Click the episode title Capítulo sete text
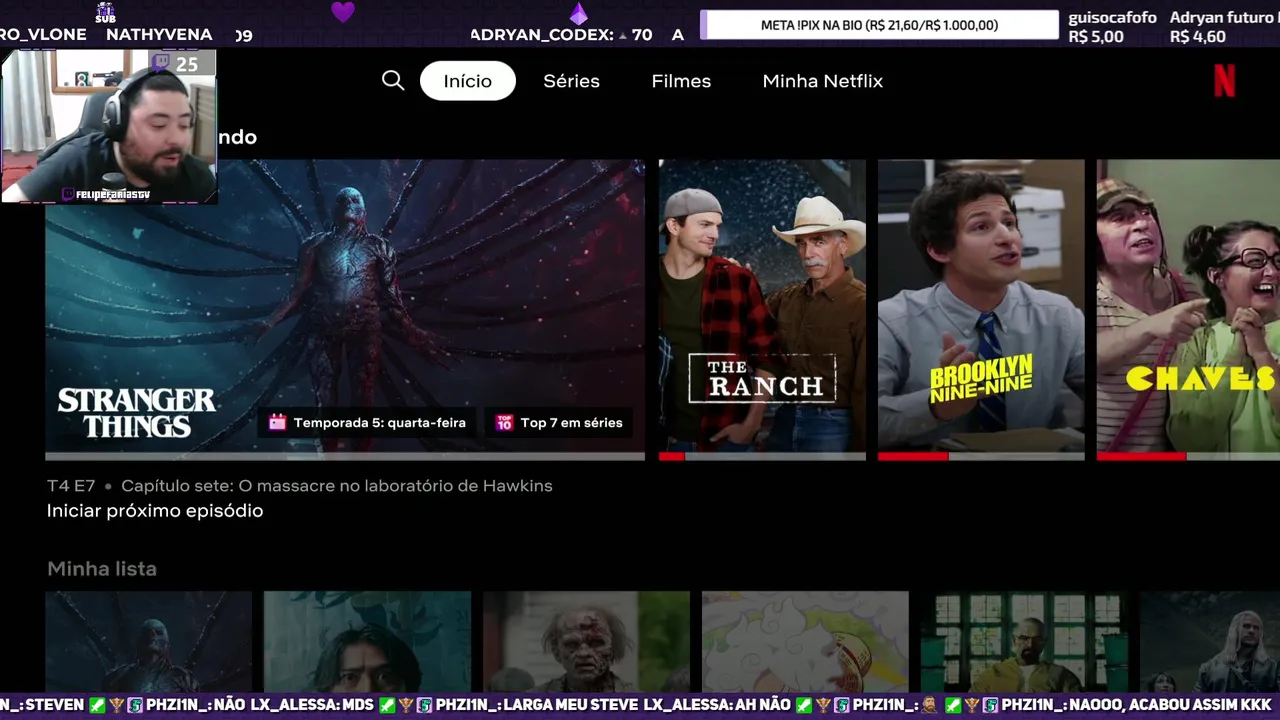Screen dimensions: 1280x720 [x=337, y=486]
